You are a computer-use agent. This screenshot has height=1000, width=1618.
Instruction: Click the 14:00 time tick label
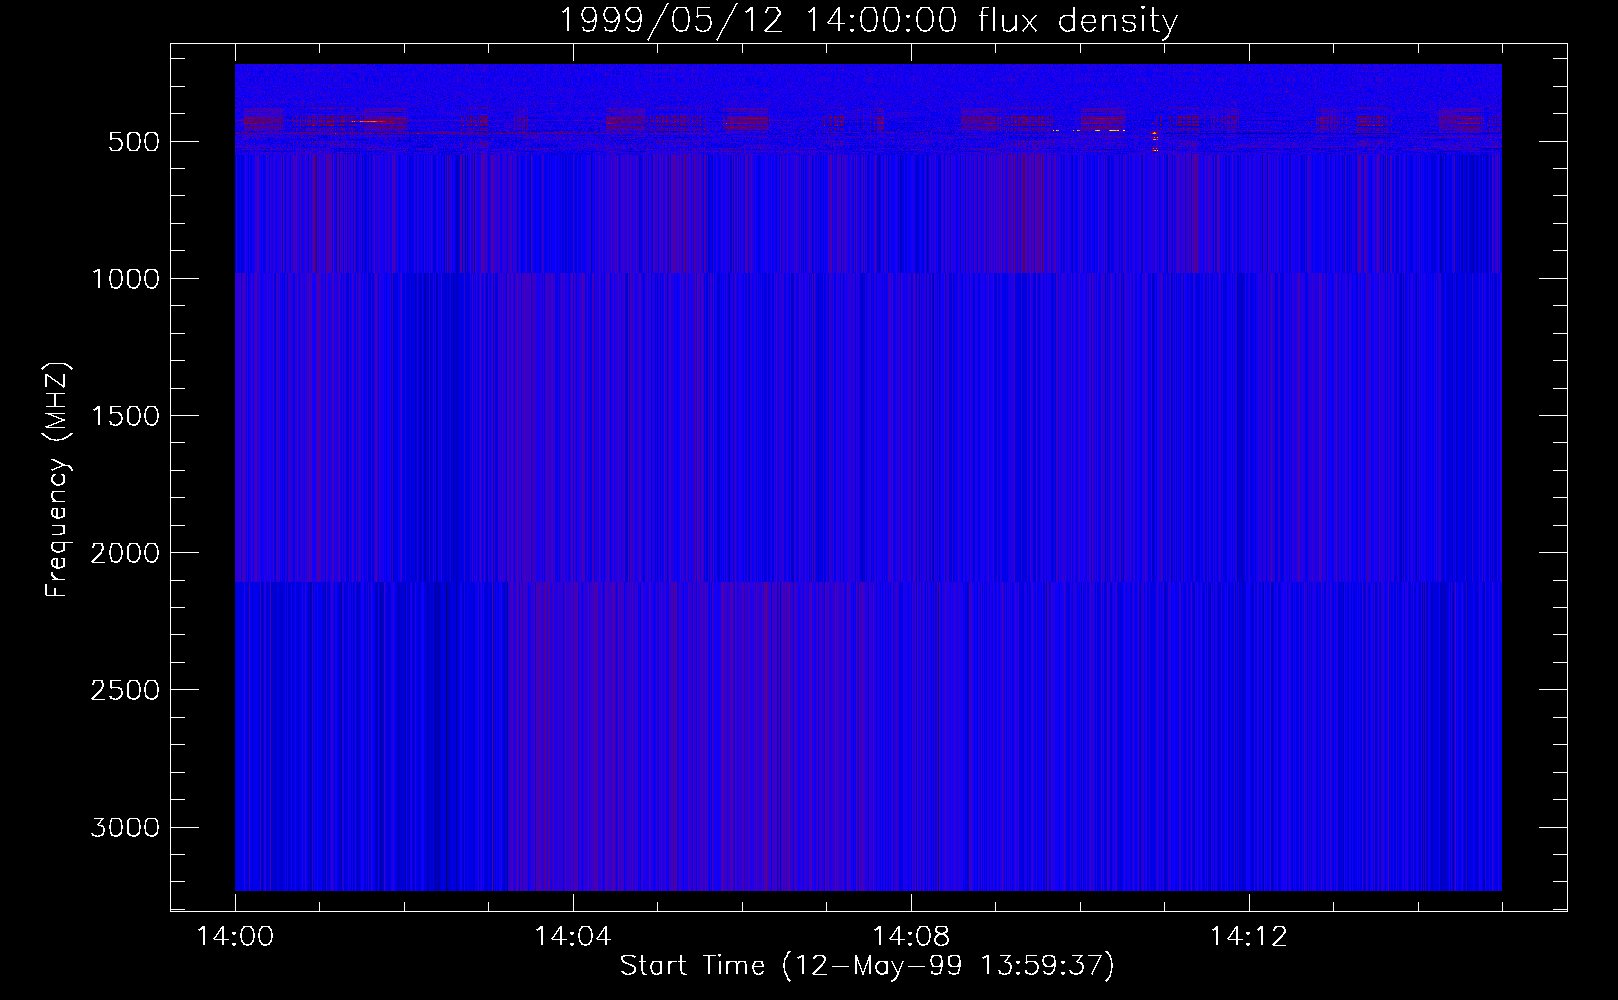235,937
